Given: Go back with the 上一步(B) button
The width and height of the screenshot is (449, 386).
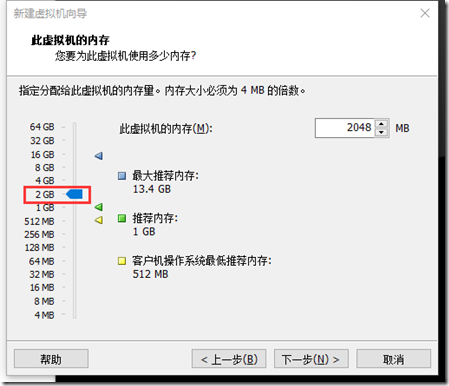Looking at the screenshot, I should pos(229,359).
